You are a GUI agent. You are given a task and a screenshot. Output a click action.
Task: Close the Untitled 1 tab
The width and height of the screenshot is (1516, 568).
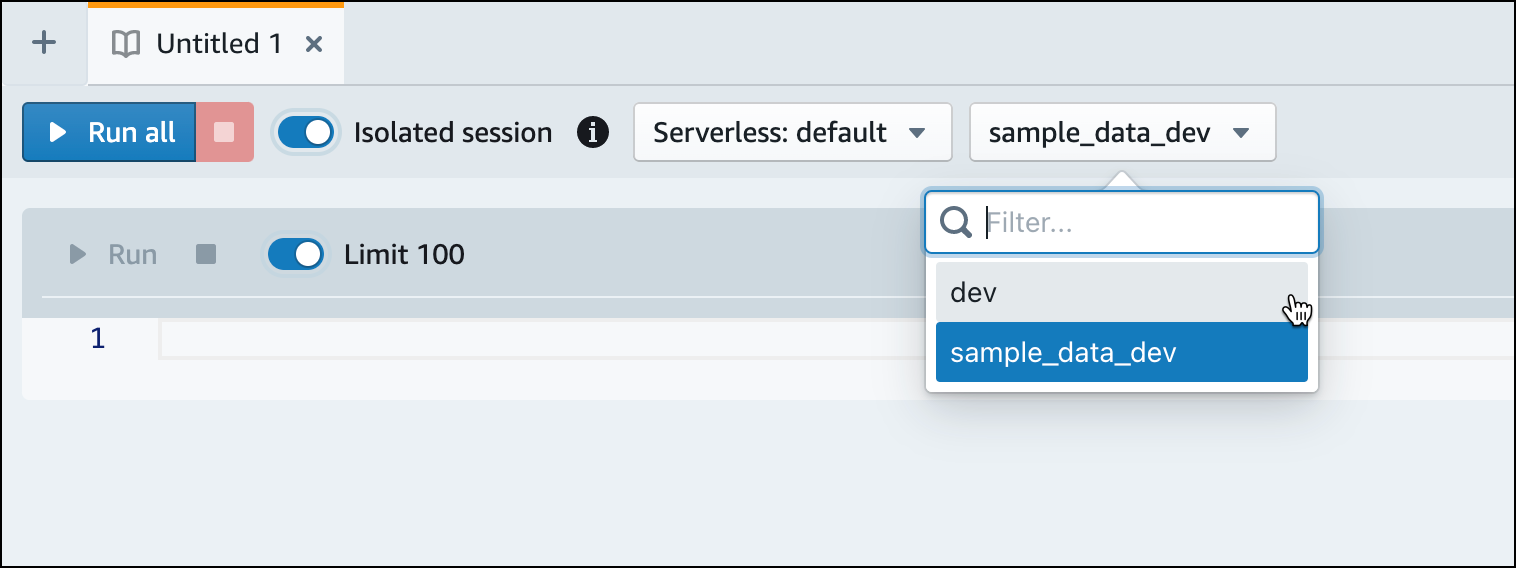pos(313,44)
